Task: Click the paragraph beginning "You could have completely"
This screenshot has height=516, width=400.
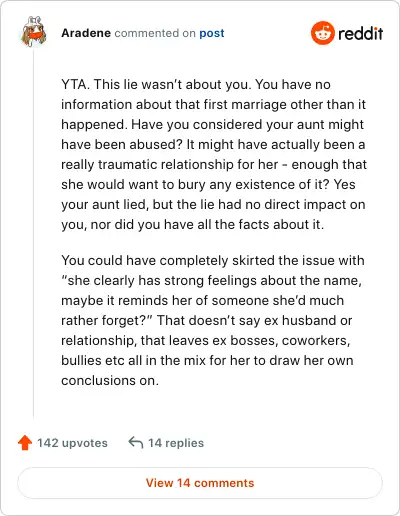Action: pyautogui.click(x=212, y=320)
